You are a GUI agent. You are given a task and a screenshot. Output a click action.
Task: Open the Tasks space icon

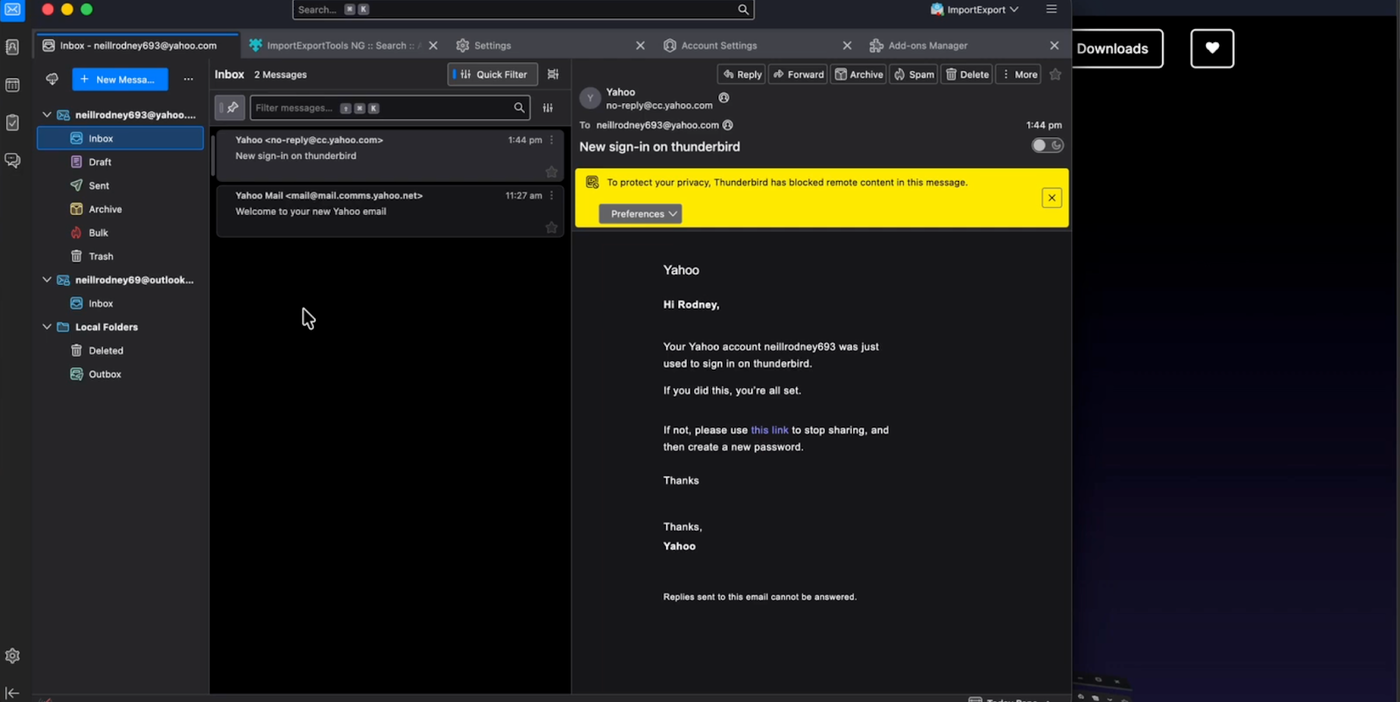(13, 123)
